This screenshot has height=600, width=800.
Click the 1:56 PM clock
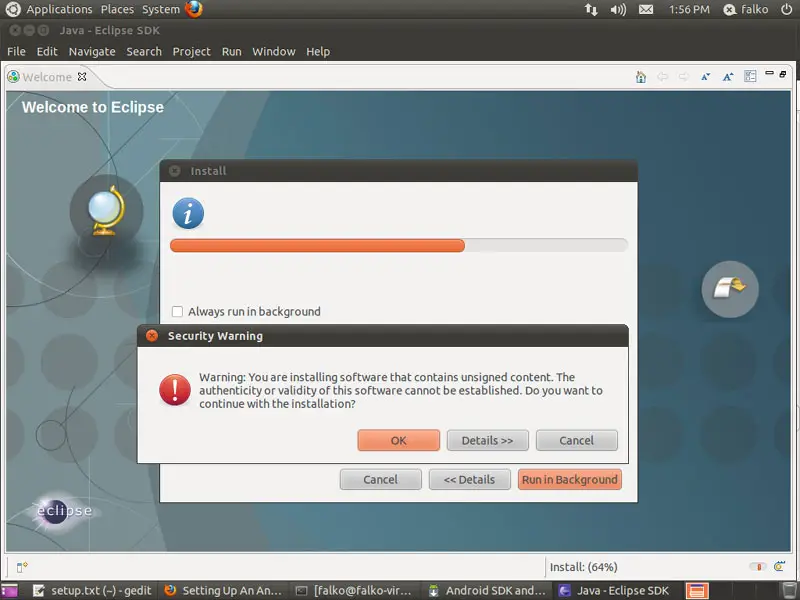tap(689, 9)
